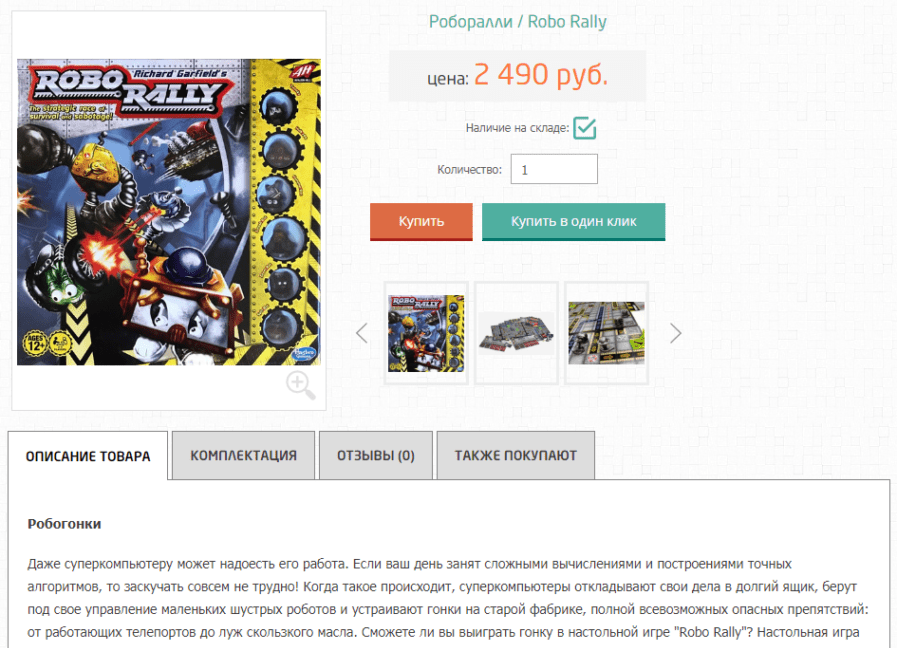The width and height of the screenshot is (897, 648).
Task: Focus the 'Количество' quantity input field
Action: click(x=554, y=169)
